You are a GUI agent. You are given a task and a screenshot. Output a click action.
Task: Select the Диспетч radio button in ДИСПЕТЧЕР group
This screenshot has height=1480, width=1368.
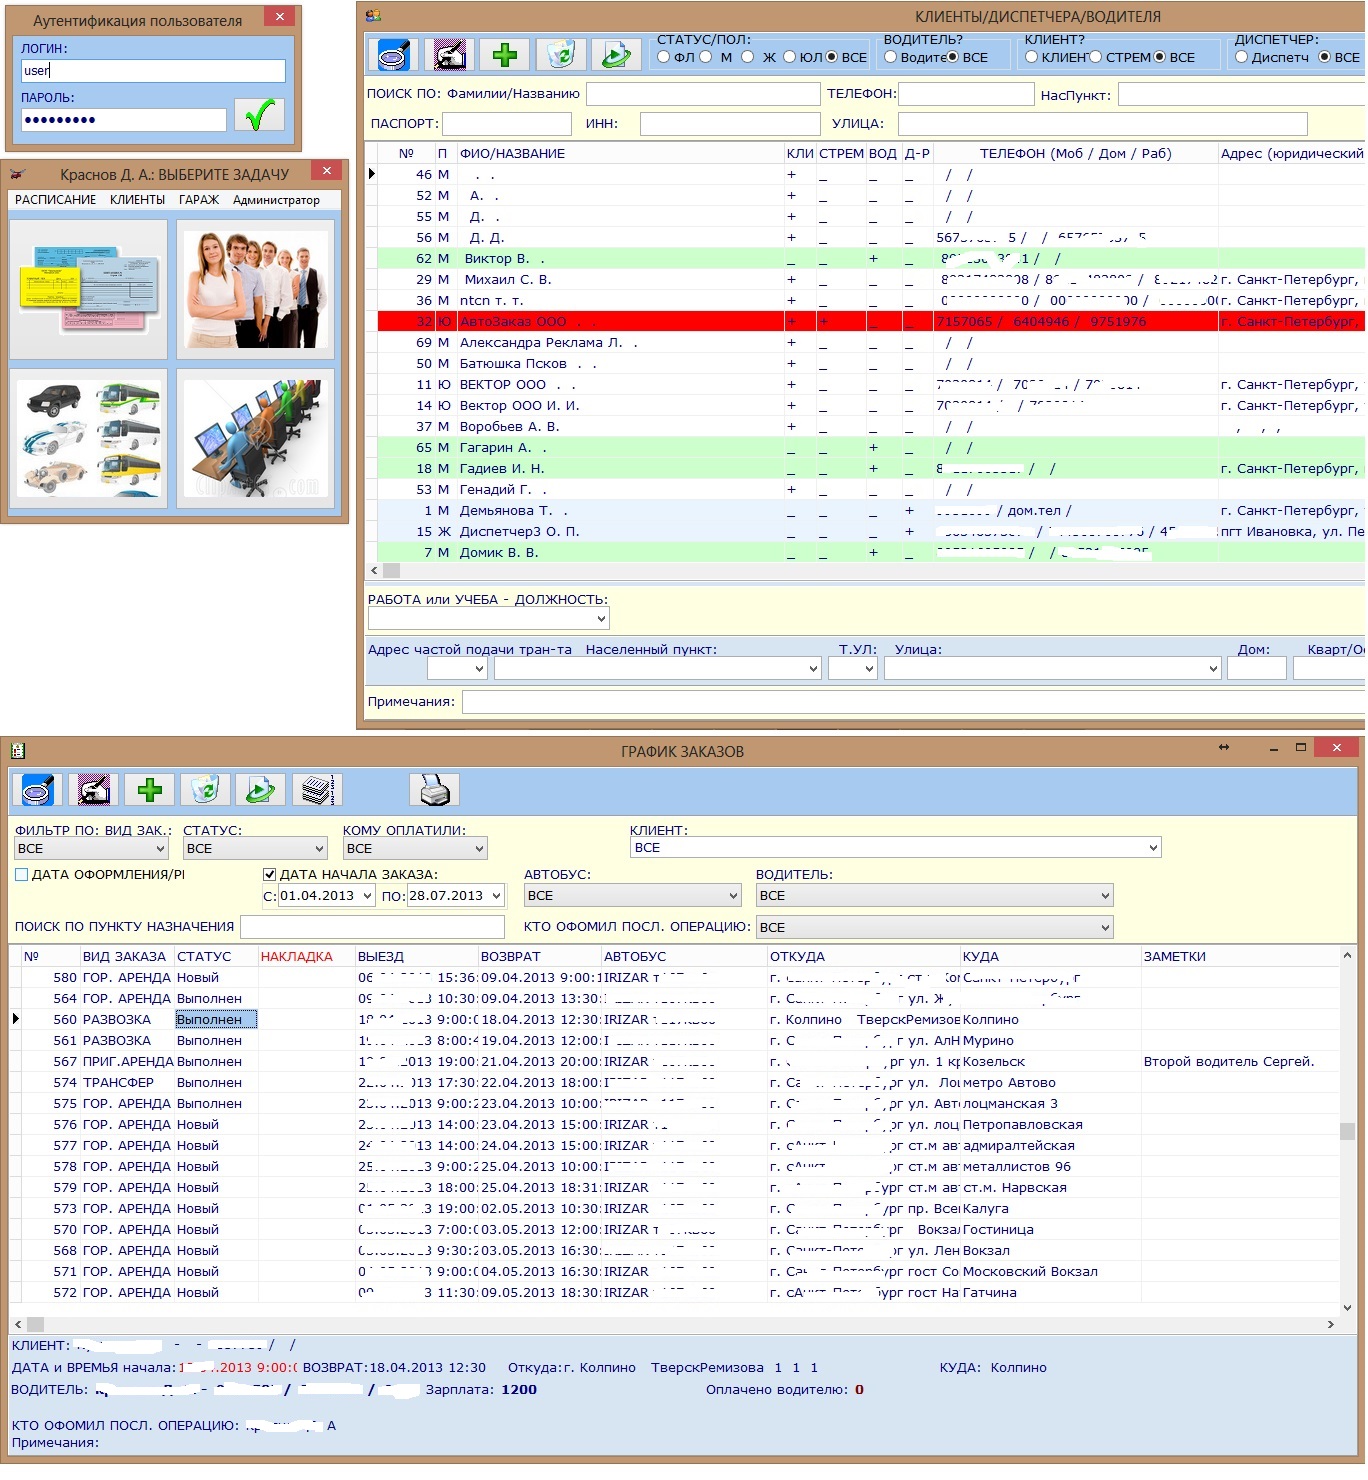[x=1241, y=57]
